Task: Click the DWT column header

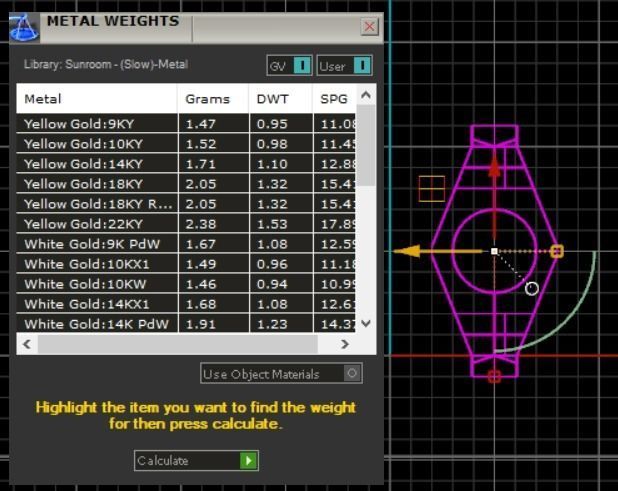Action: coord(281,99)
